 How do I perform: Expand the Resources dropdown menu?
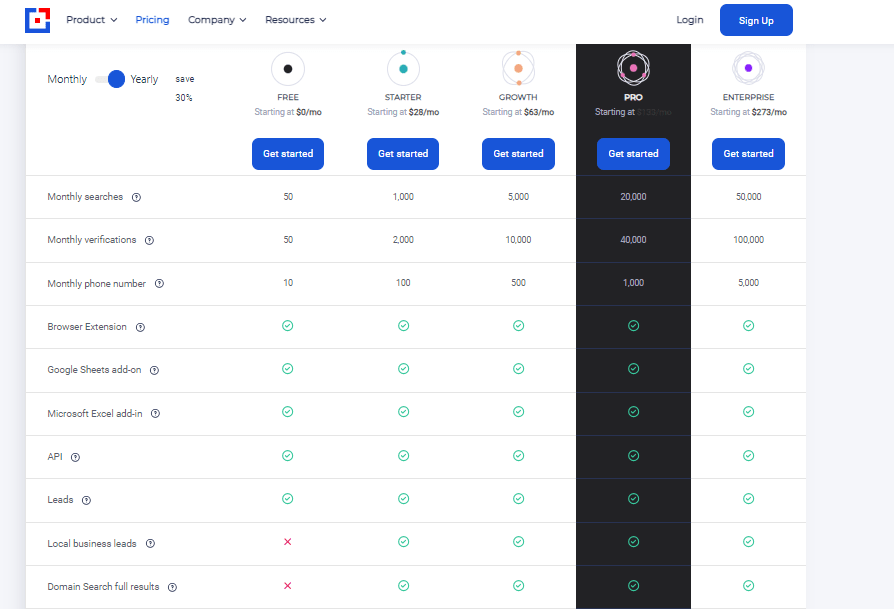tap(295, 20)
